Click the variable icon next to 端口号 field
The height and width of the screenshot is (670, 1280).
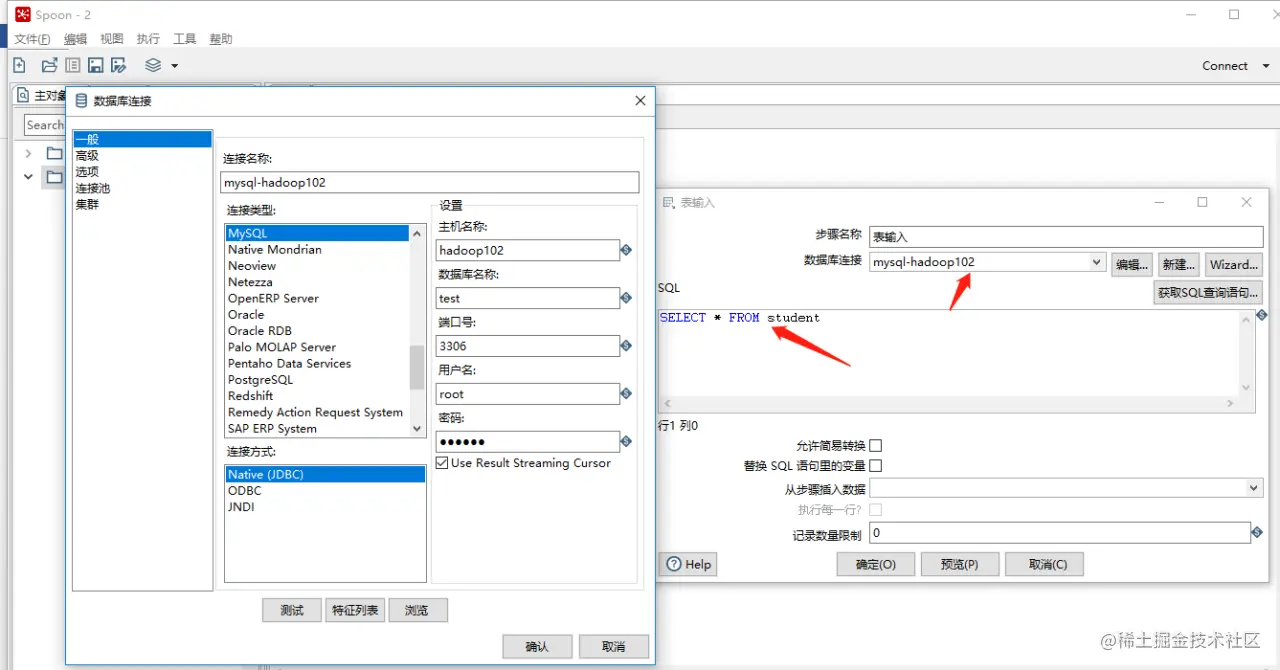coord(626,346)
